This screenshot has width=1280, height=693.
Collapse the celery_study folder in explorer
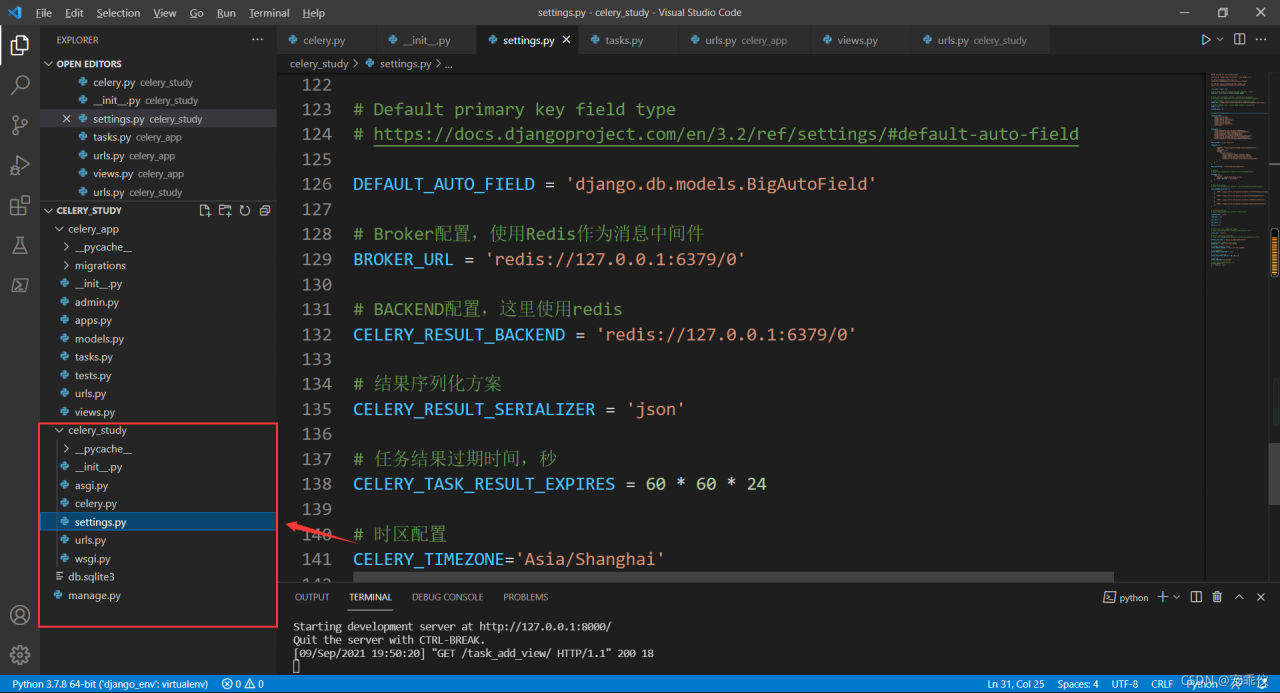(97, 430)
